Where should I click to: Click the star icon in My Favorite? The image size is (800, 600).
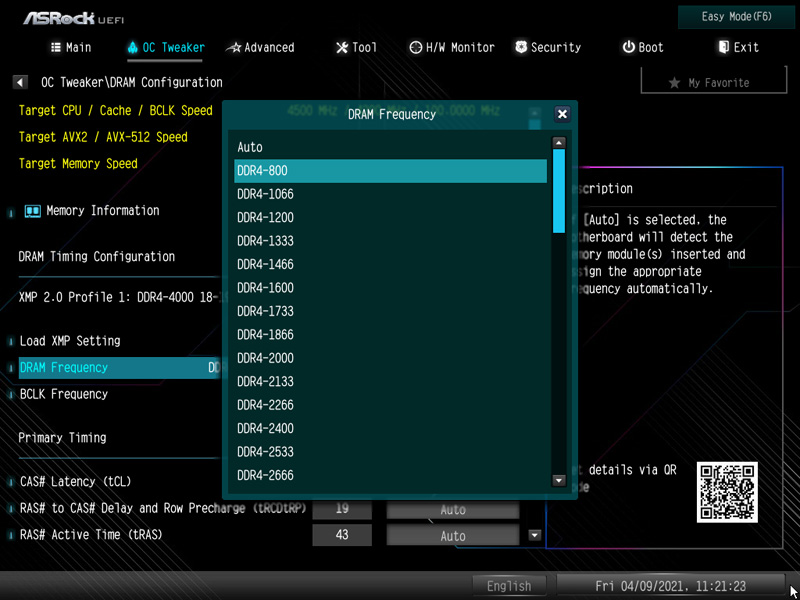(674, 83)
